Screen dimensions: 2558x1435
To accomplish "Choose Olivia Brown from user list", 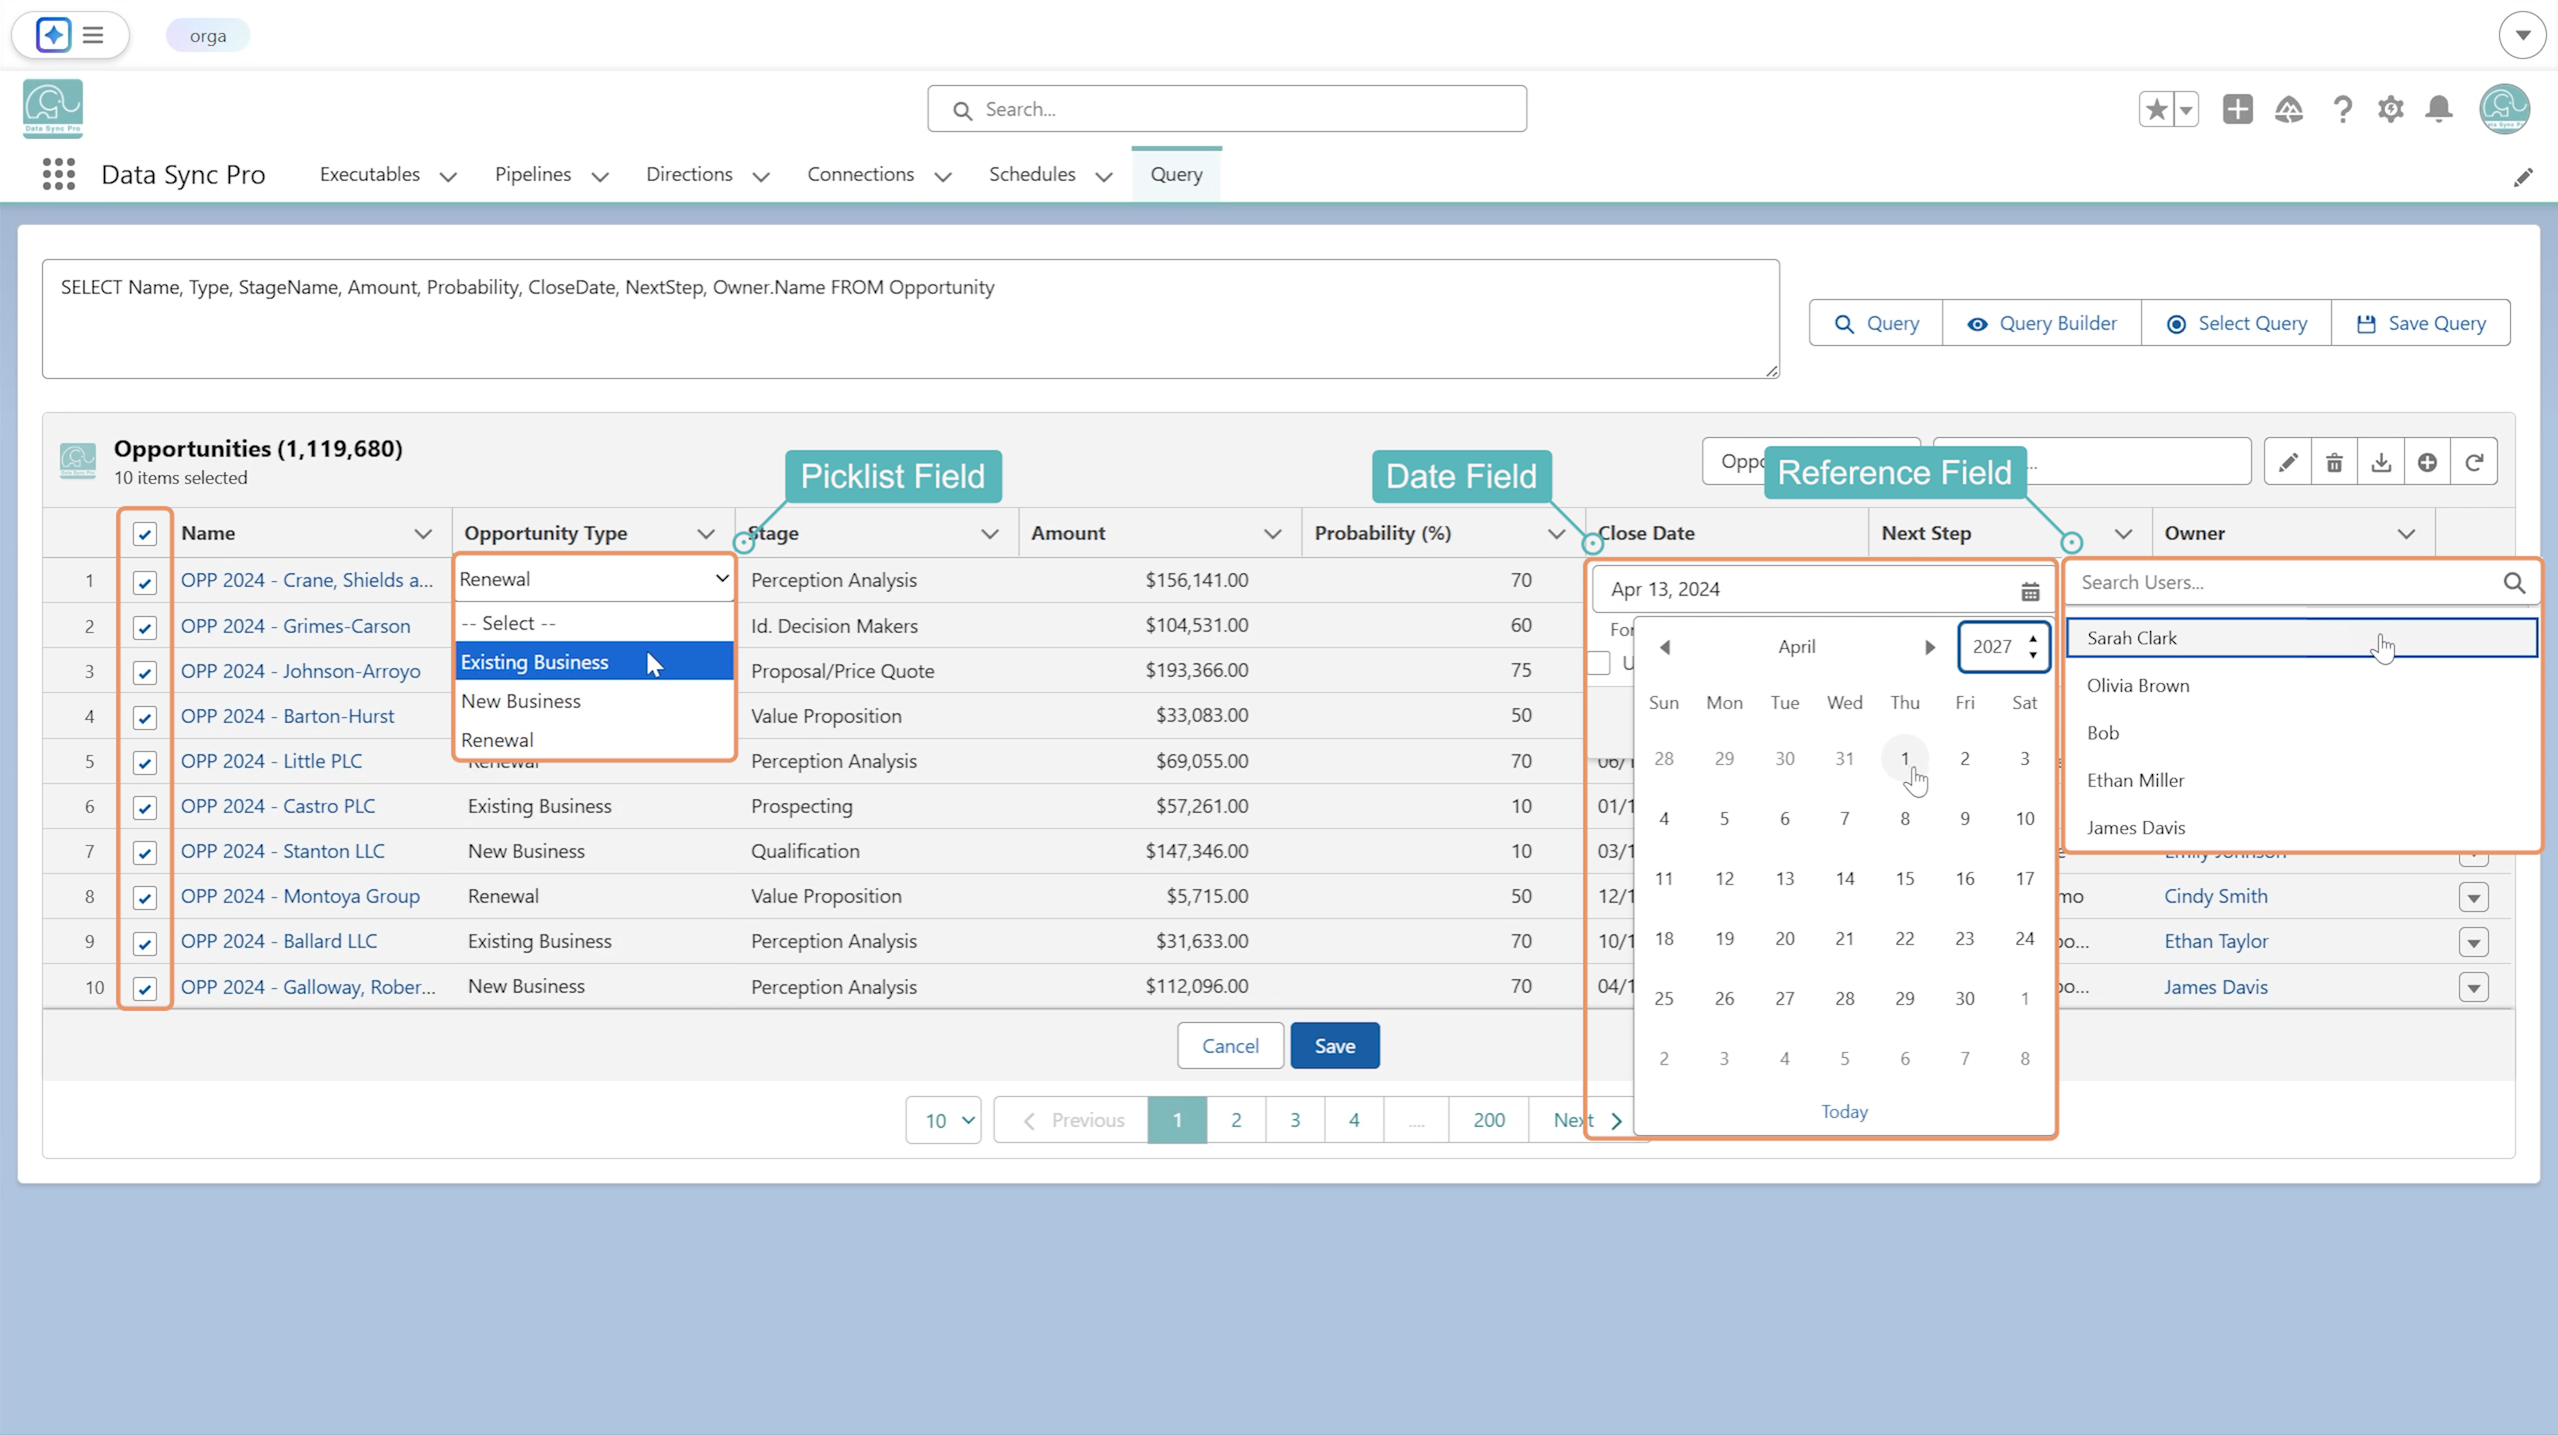I will pyautogui.click(x=2301, y=686).
